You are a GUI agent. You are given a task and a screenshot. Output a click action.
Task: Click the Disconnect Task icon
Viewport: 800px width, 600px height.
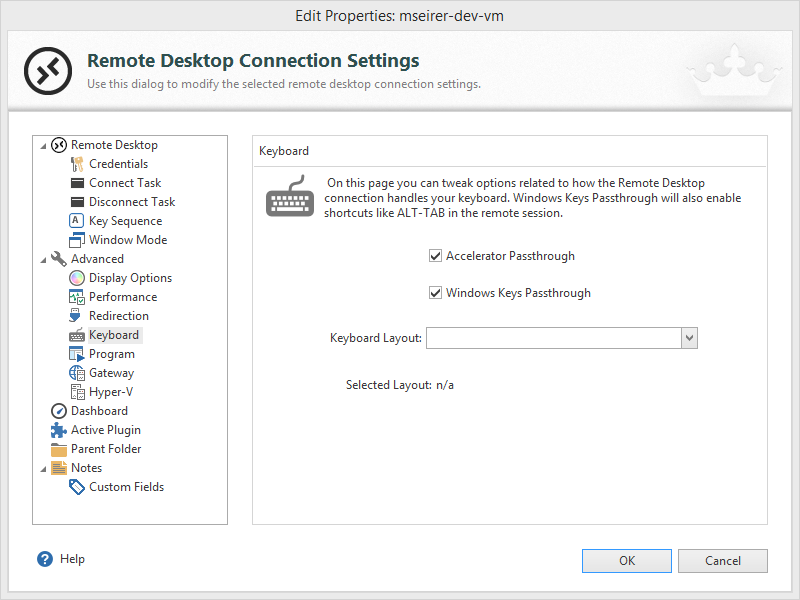(x=77, y=202)
